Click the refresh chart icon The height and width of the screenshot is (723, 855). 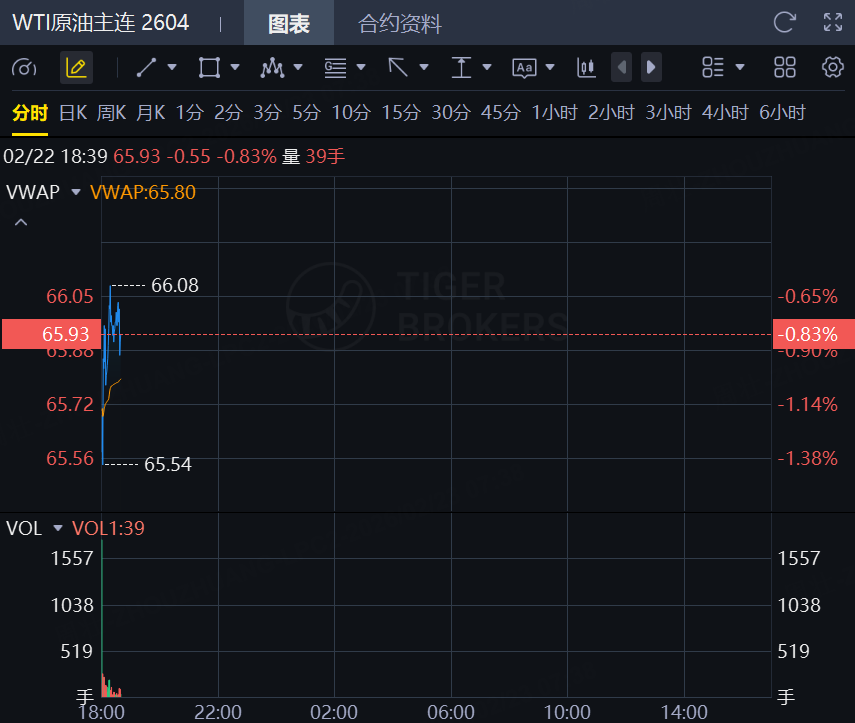point(785,22)
